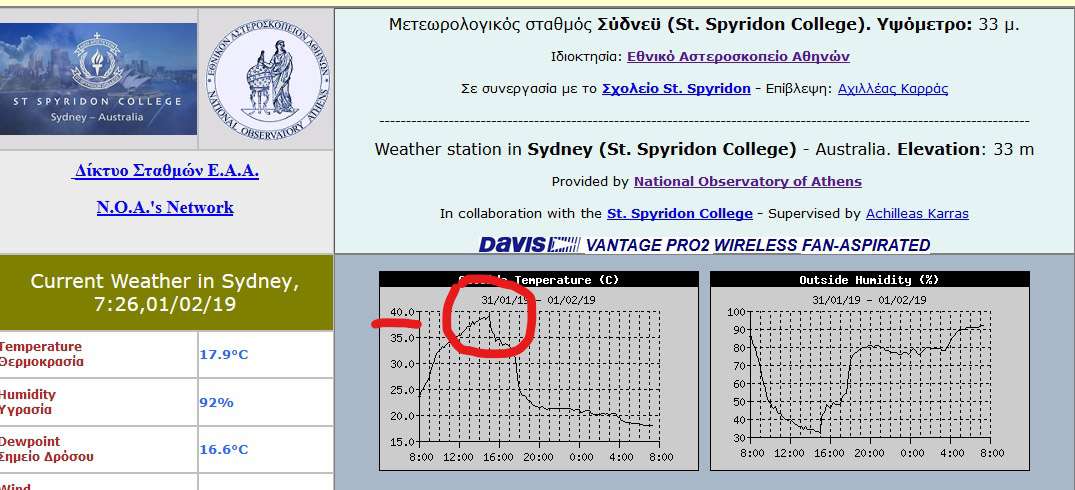The height and width of the screenshot is (490, 1075).
Task: Click the 92% humidity value
Action: [x=216, y=402]
